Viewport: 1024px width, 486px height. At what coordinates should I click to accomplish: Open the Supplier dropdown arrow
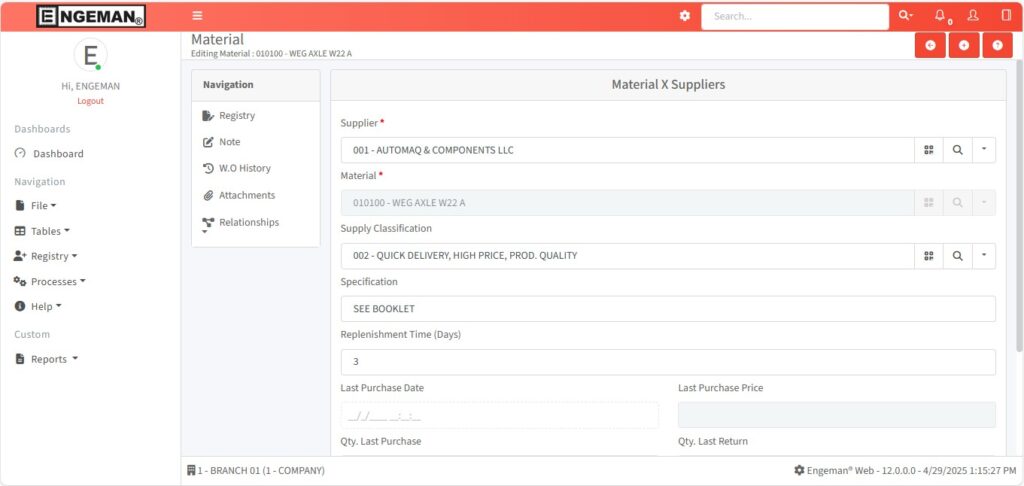[983, 150]
